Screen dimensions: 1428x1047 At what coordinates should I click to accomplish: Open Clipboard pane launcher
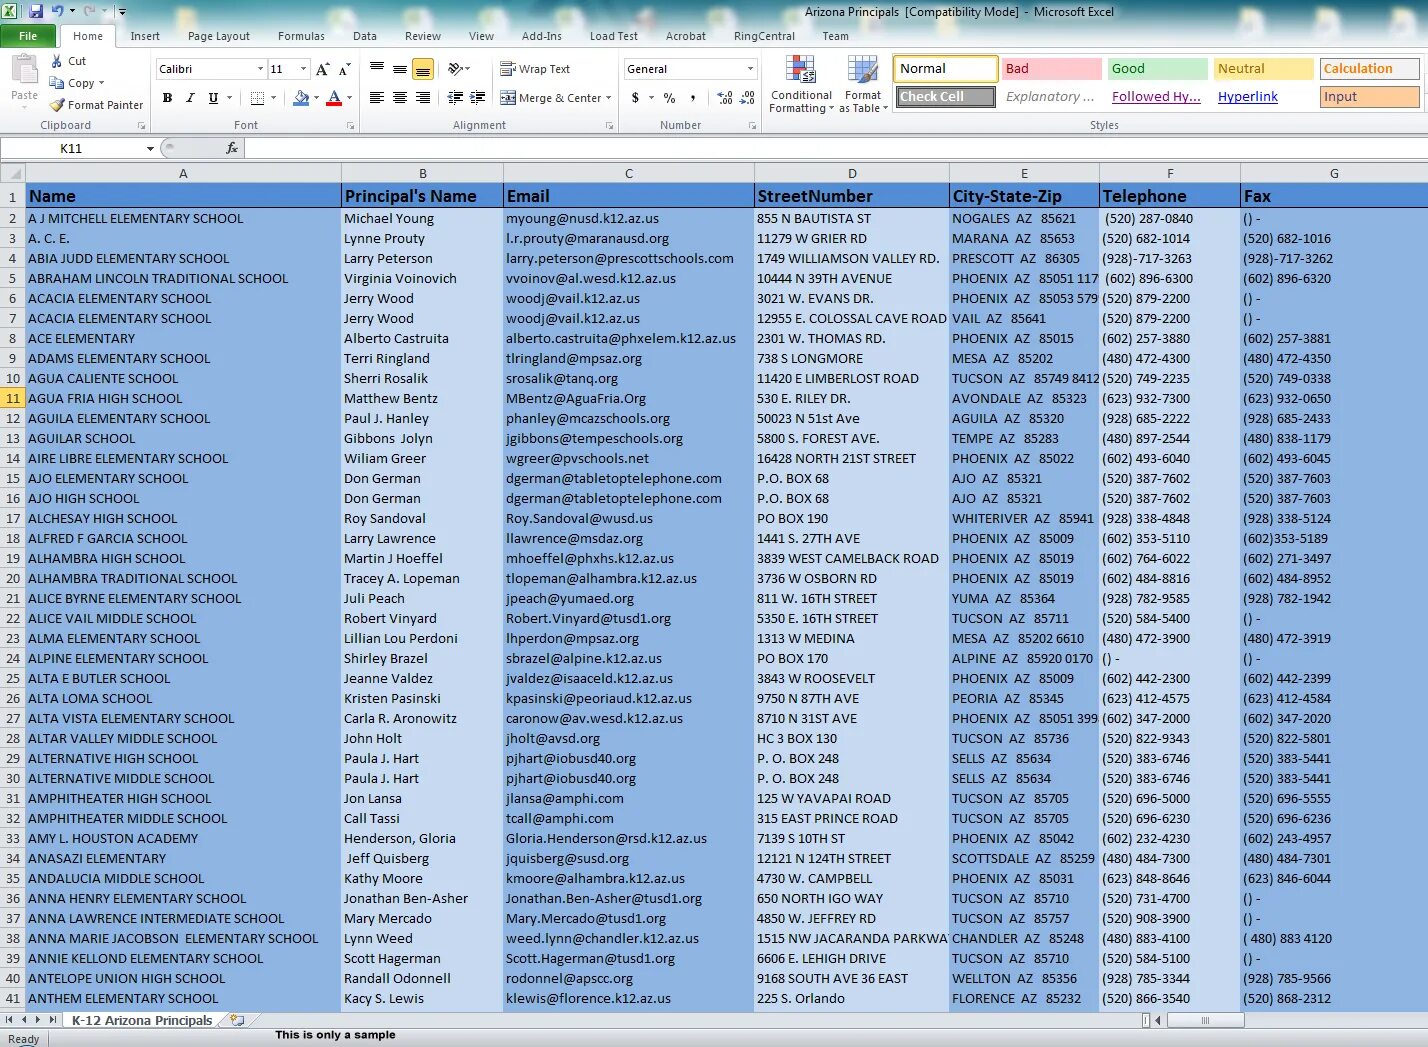pos(141,126)
